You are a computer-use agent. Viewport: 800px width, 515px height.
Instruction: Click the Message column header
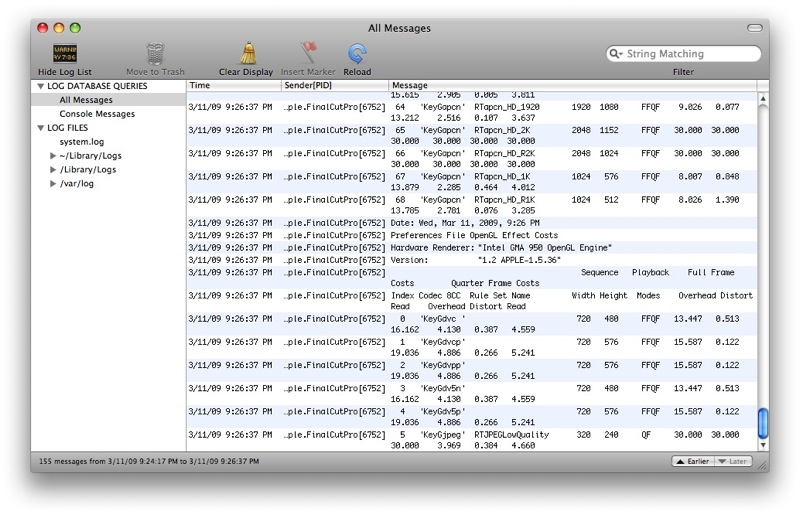572,85
